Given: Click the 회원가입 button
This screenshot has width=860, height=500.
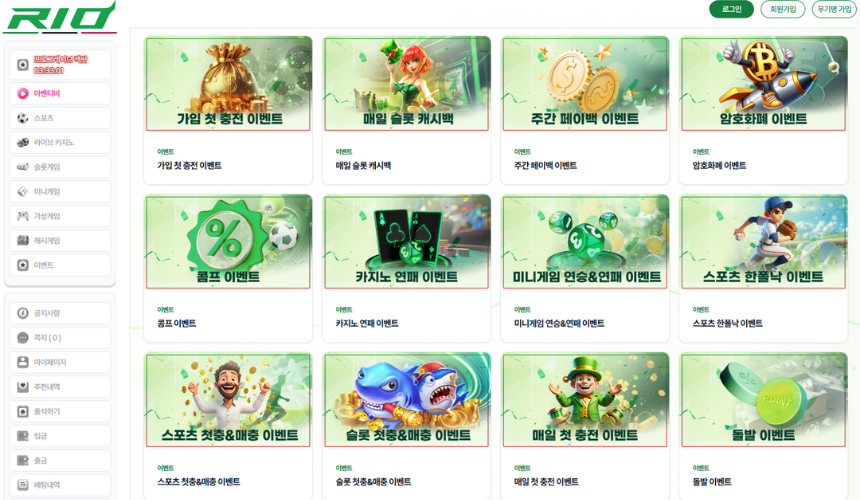Looking at the screenshot, I should 783,9.
